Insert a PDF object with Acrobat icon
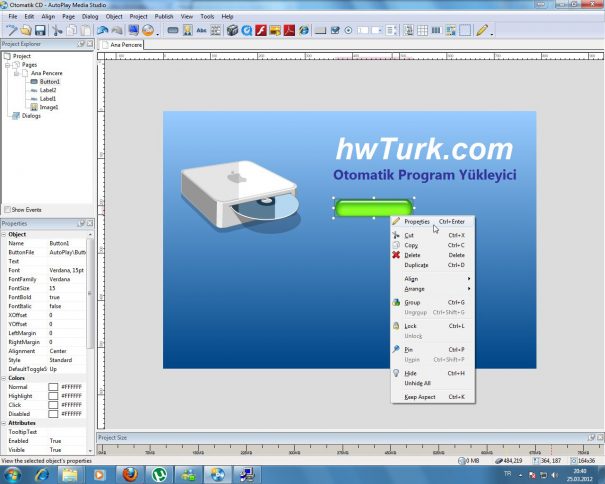This screenshot has width=605, height=484. [x=289, y=30]
